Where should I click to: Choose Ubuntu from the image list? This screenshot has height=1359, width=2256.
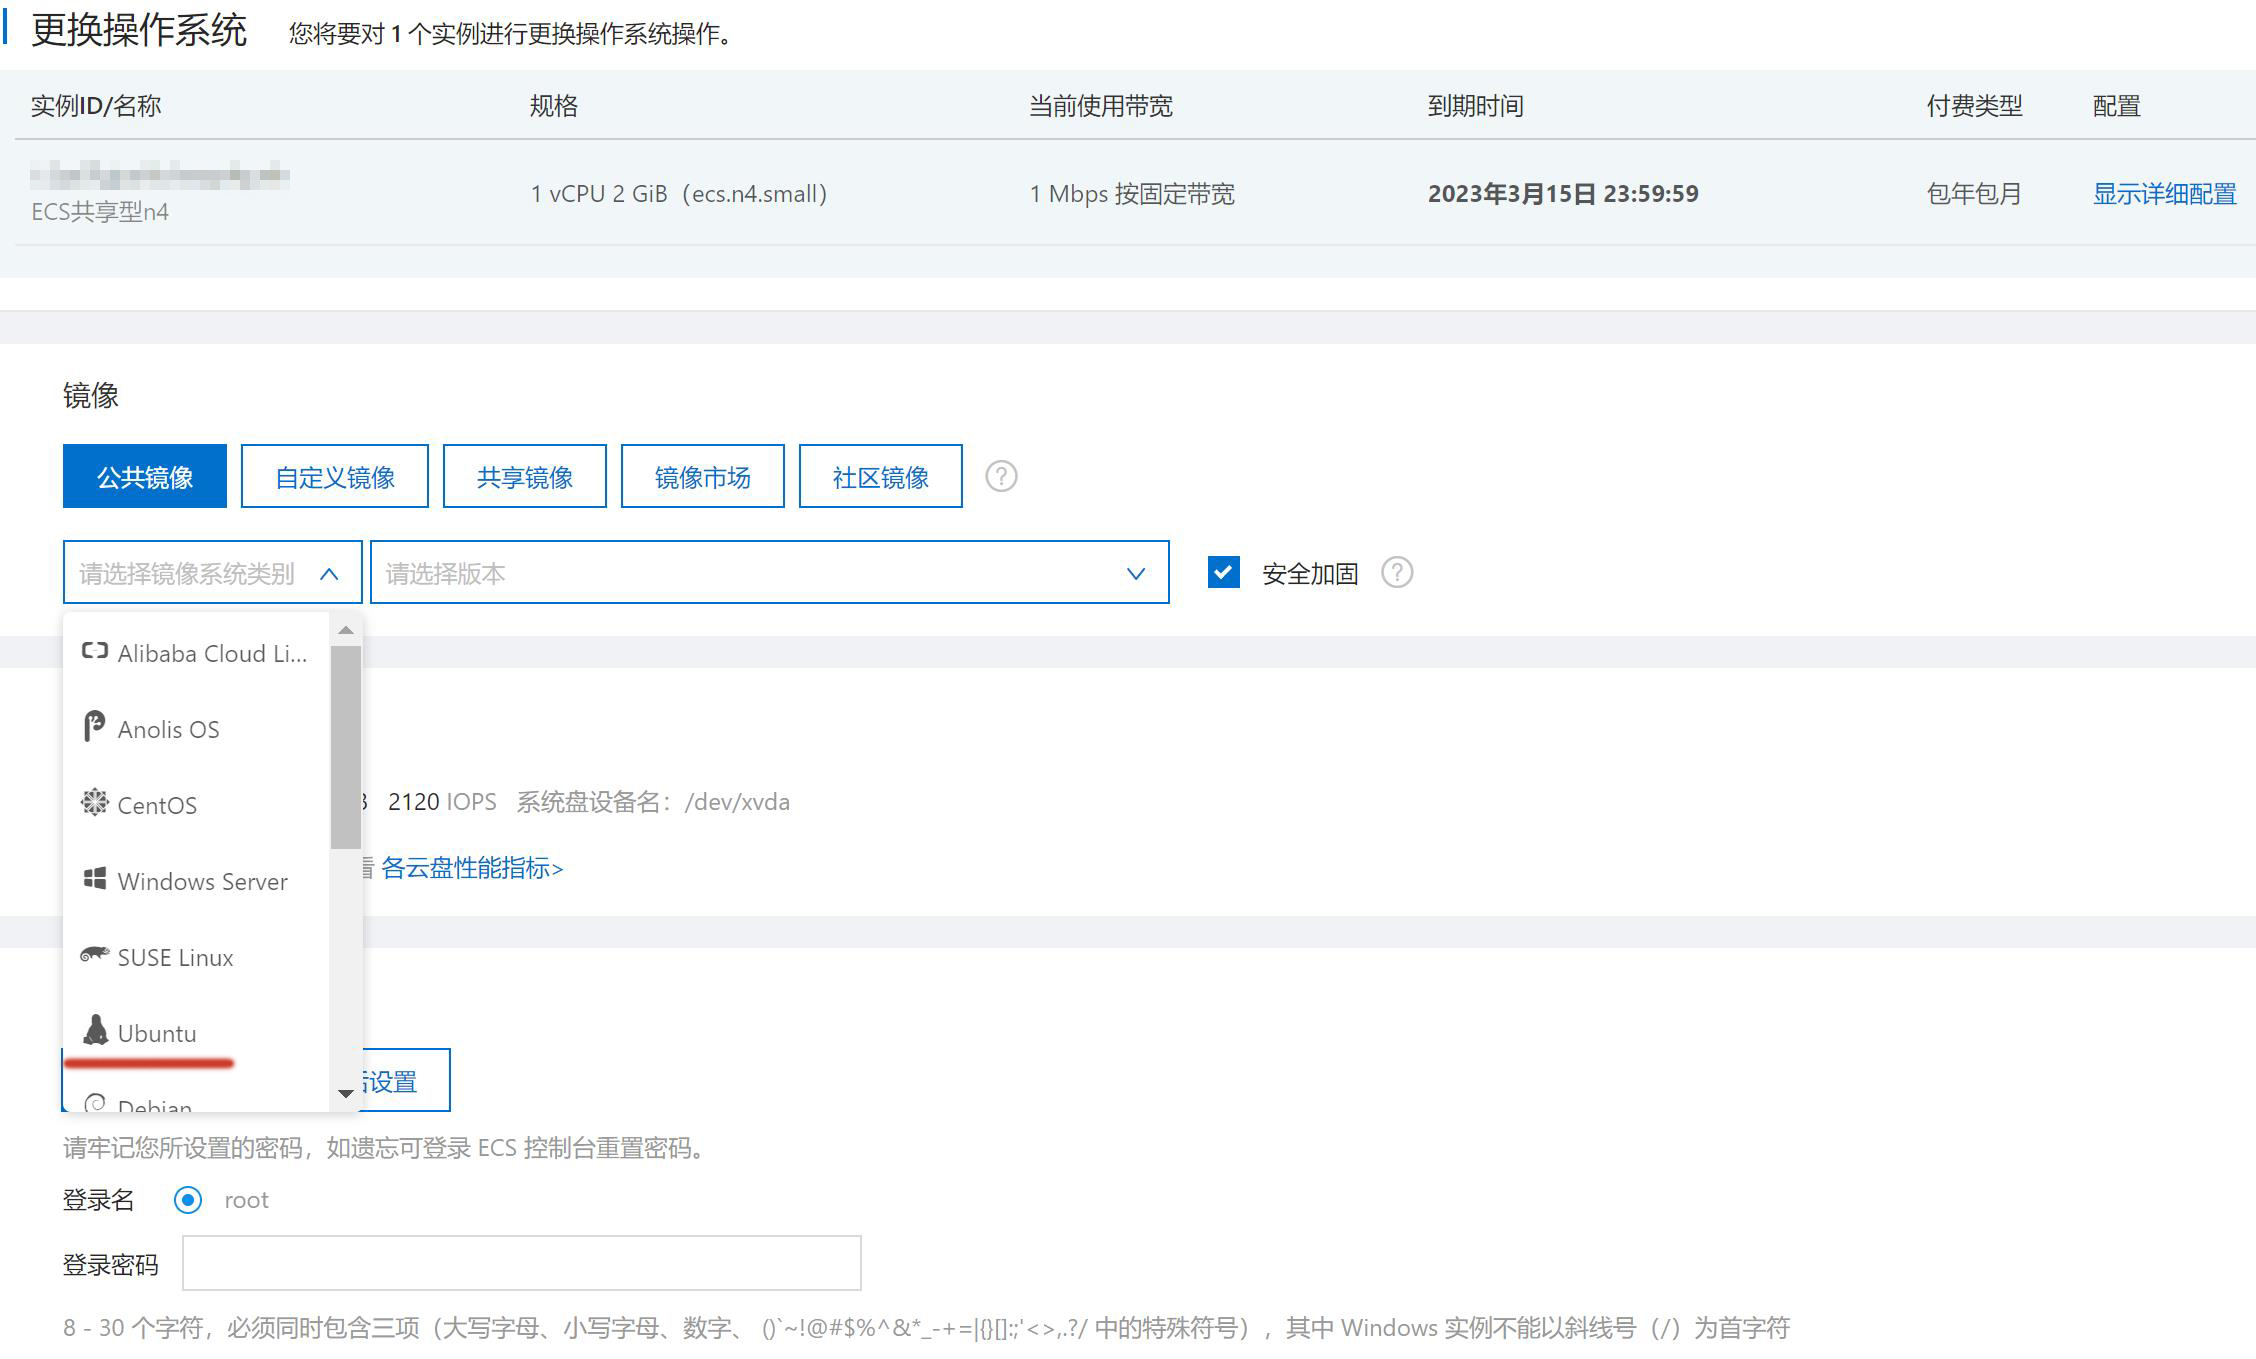click(196, 1033)
